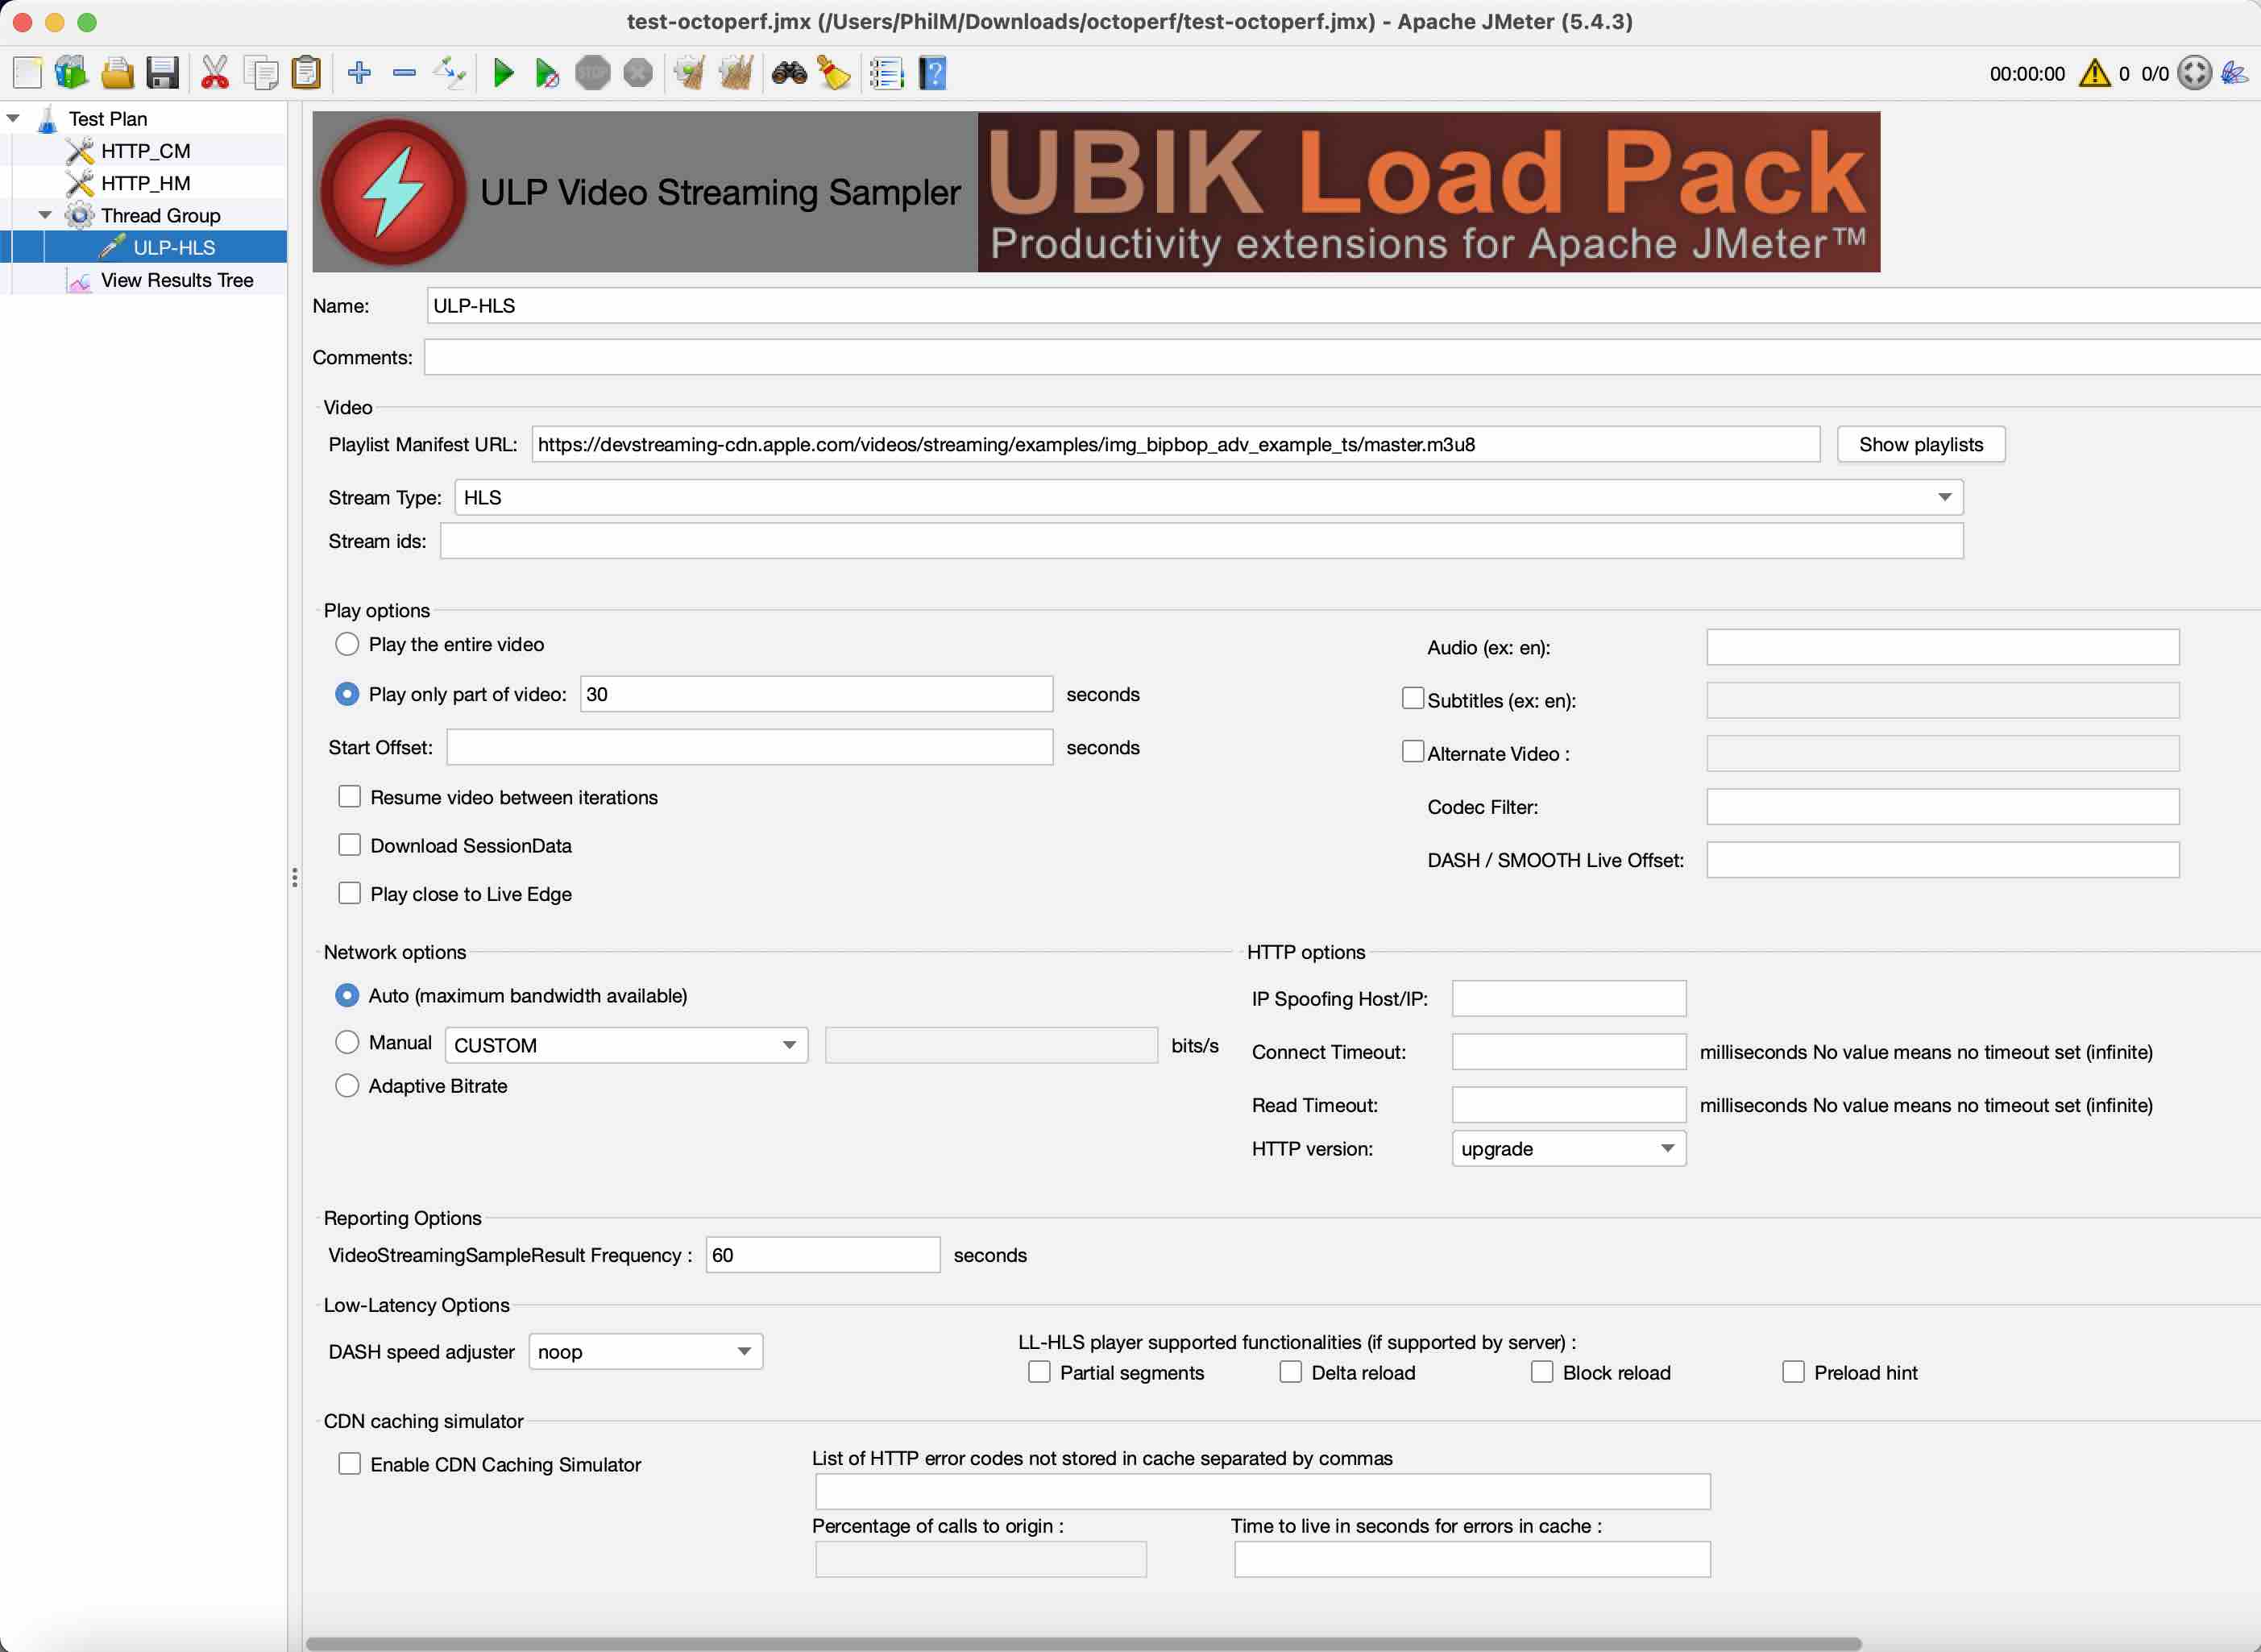Collapse the Thread Group node arrow
The image size is (2261, 1652).
45,215
